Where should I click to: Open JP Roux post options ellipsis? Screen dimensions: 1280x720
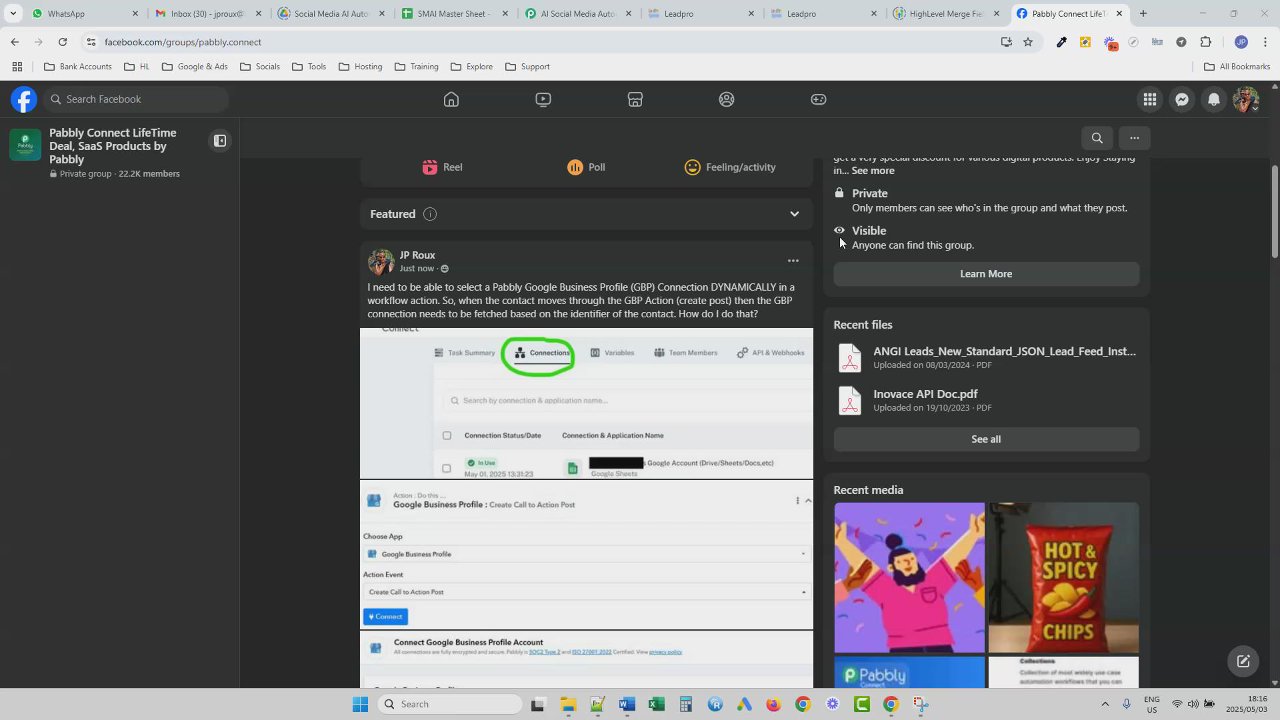(x=793, y=261)
